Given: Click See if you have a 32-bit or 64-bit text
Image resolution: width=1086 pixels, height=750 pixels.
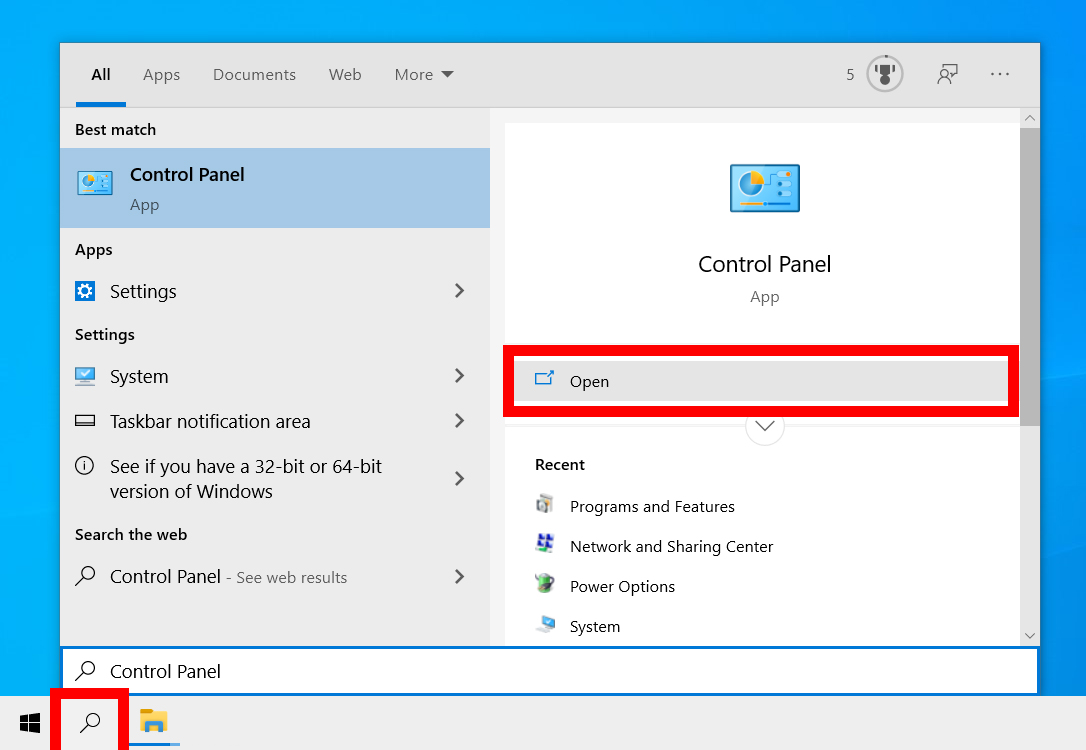Looking at the screenshot, I should tap(246, 479).
